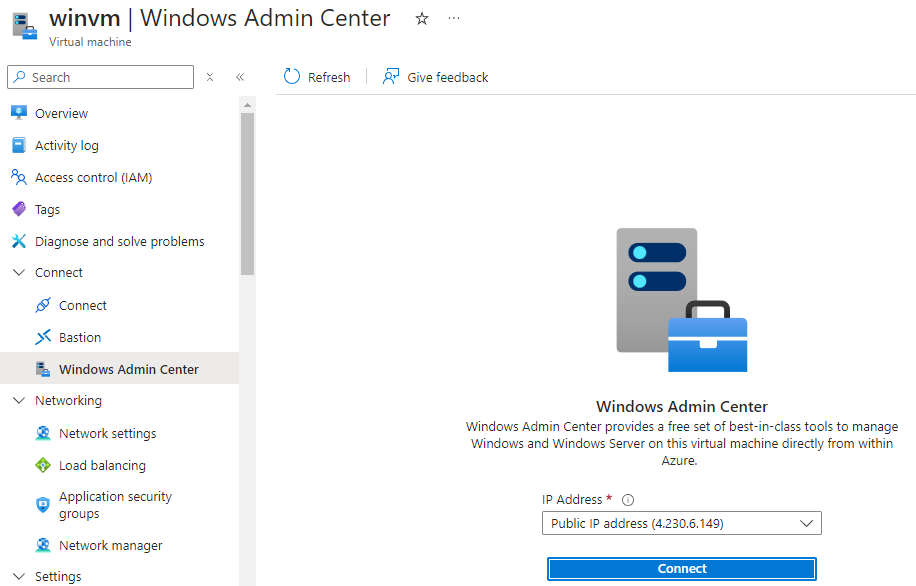This screenshot has width=916, height=586.
Task: Click the Access control people icon
Action: coord(19,177)
